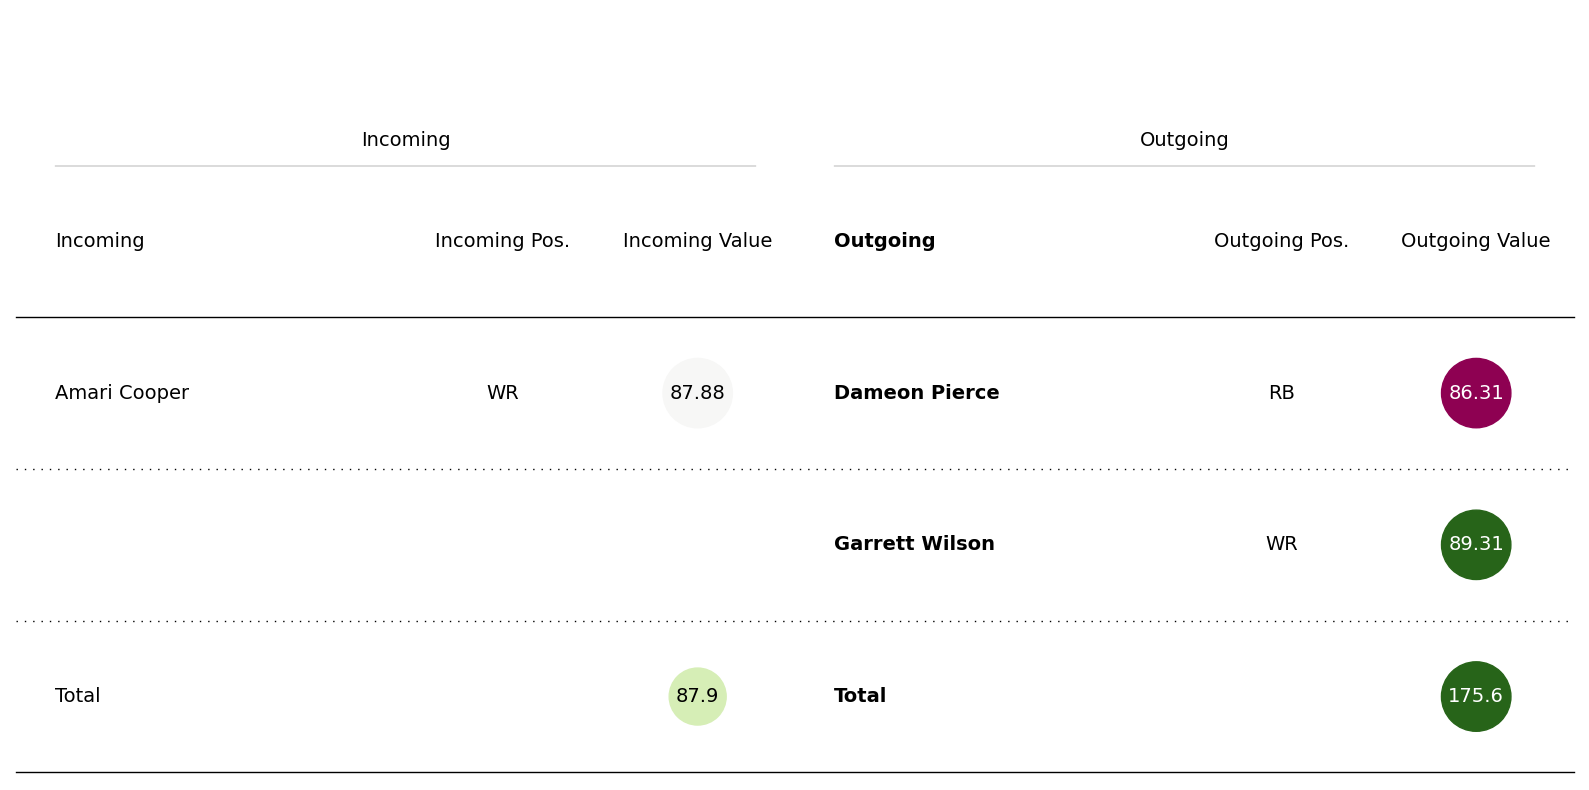Select the maroon 86.31 value badge

[x=1475, y=393]
